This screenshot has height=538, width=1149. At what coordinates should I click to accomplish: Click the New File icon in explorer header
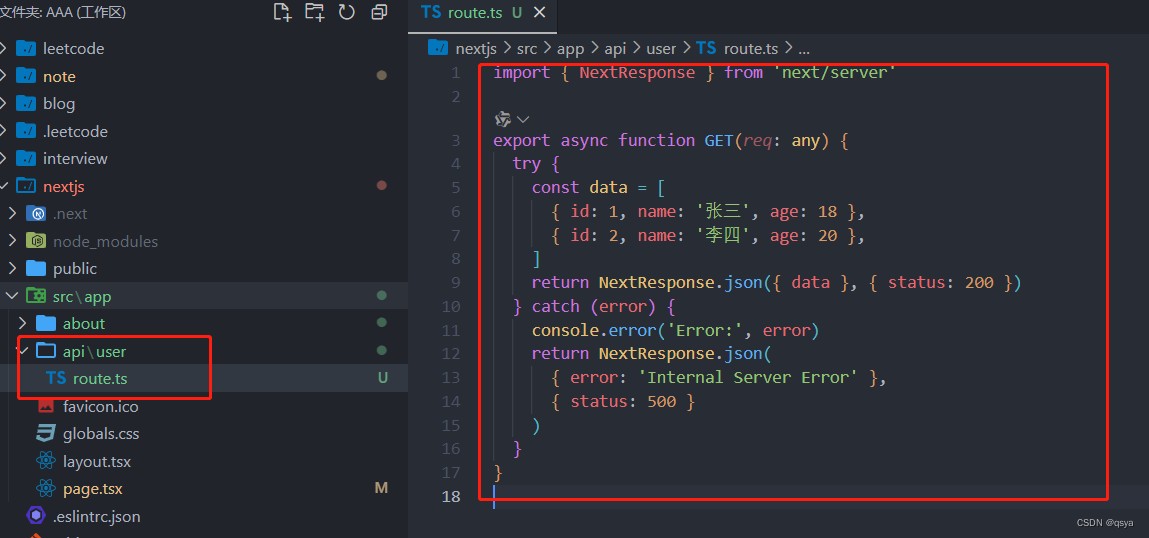pyautogui.click(x=282, y=12)
